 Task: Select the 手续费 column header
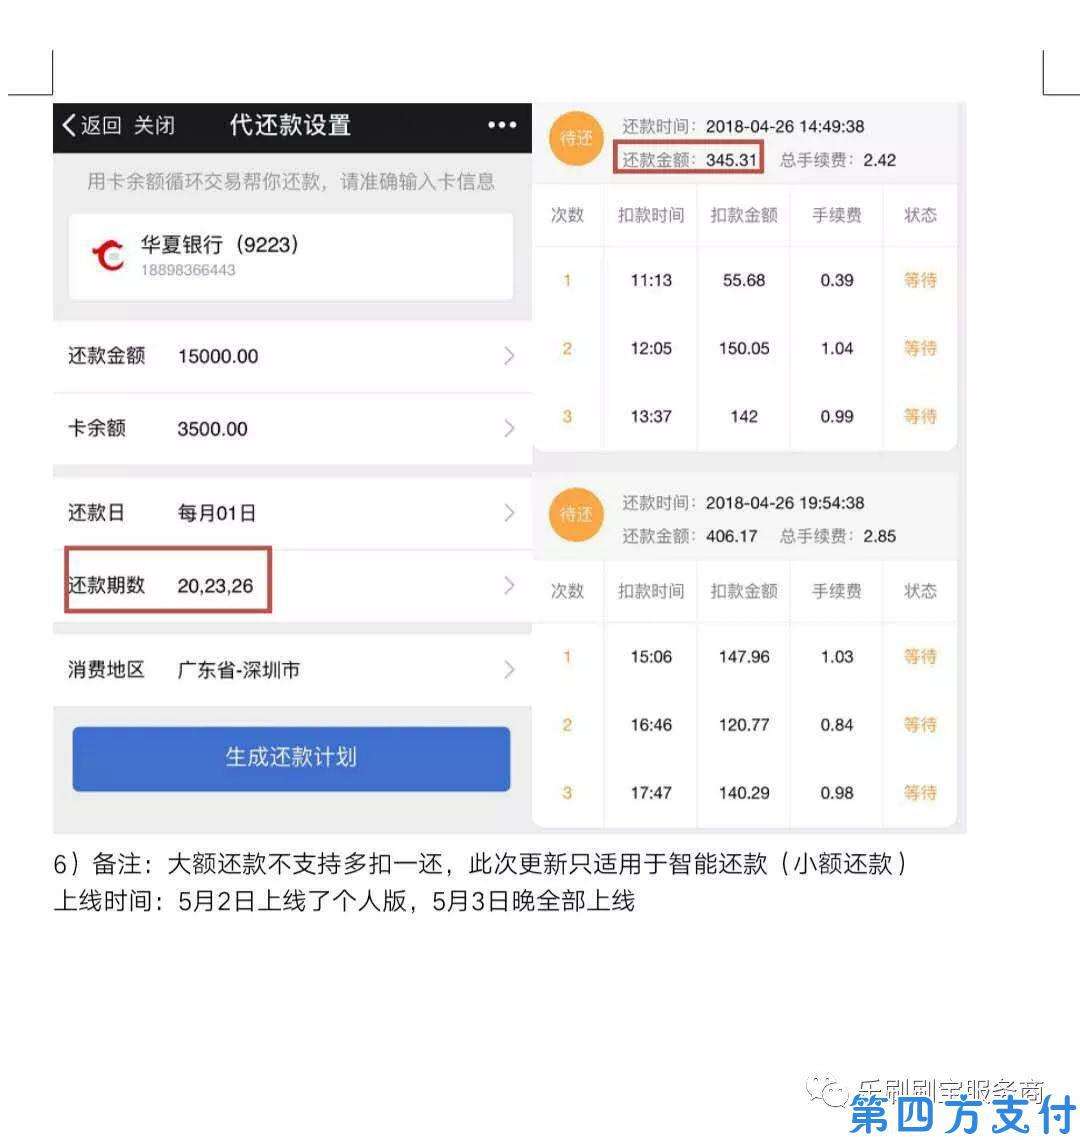pyautogui.click(x=836, y=216)
